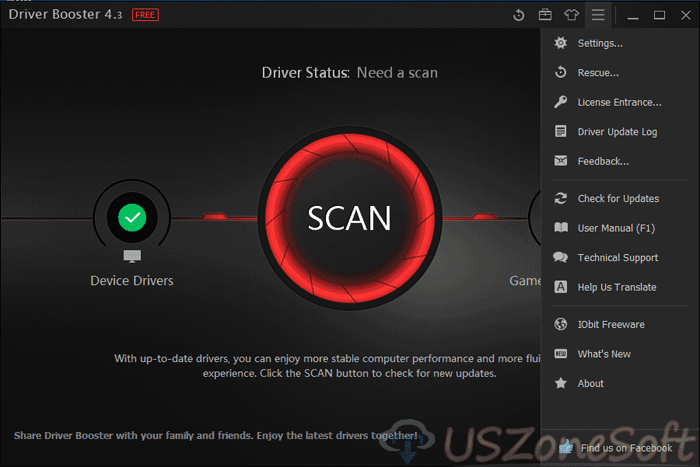Select Driver Update Log menu item
The image size is (700, 467).
(617, 132)
